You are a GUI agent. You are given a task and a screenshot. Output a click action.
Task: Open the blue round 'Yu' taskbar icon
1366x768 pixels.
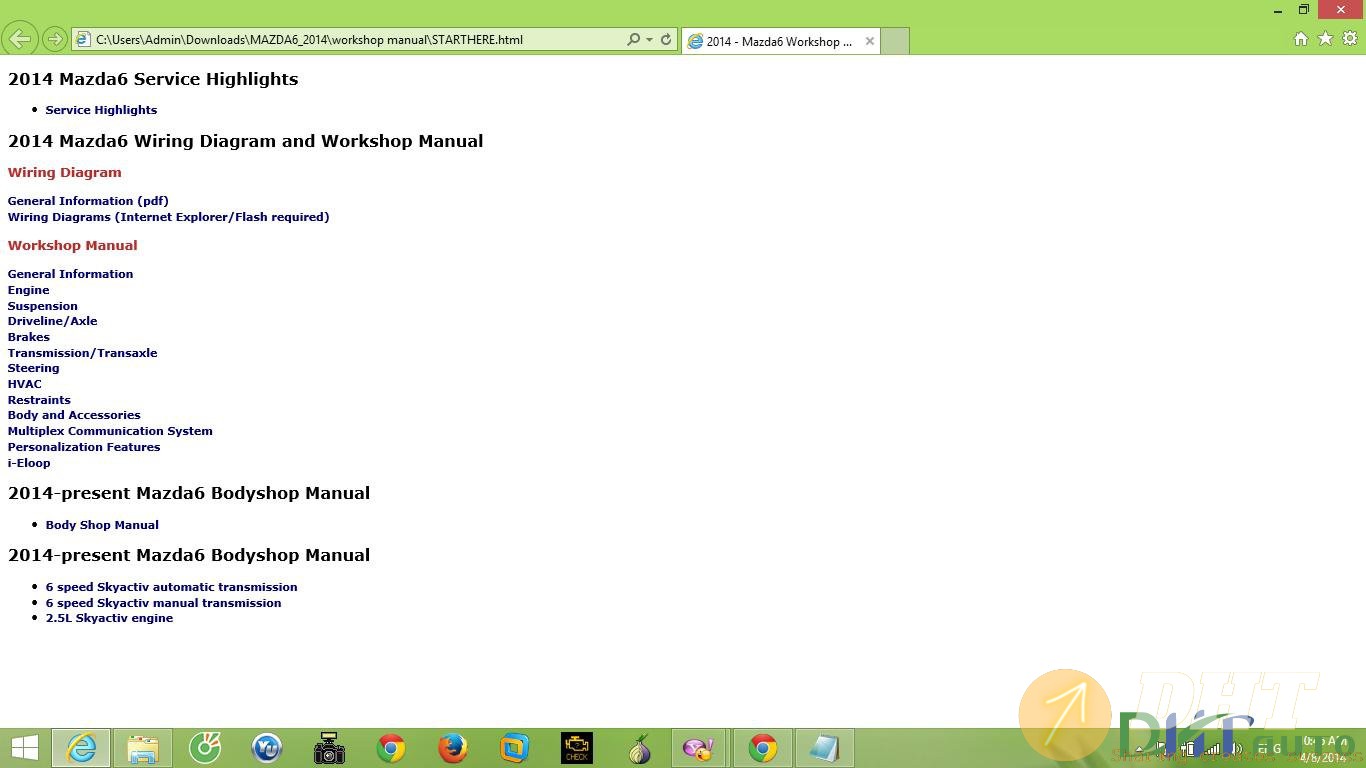267,748
